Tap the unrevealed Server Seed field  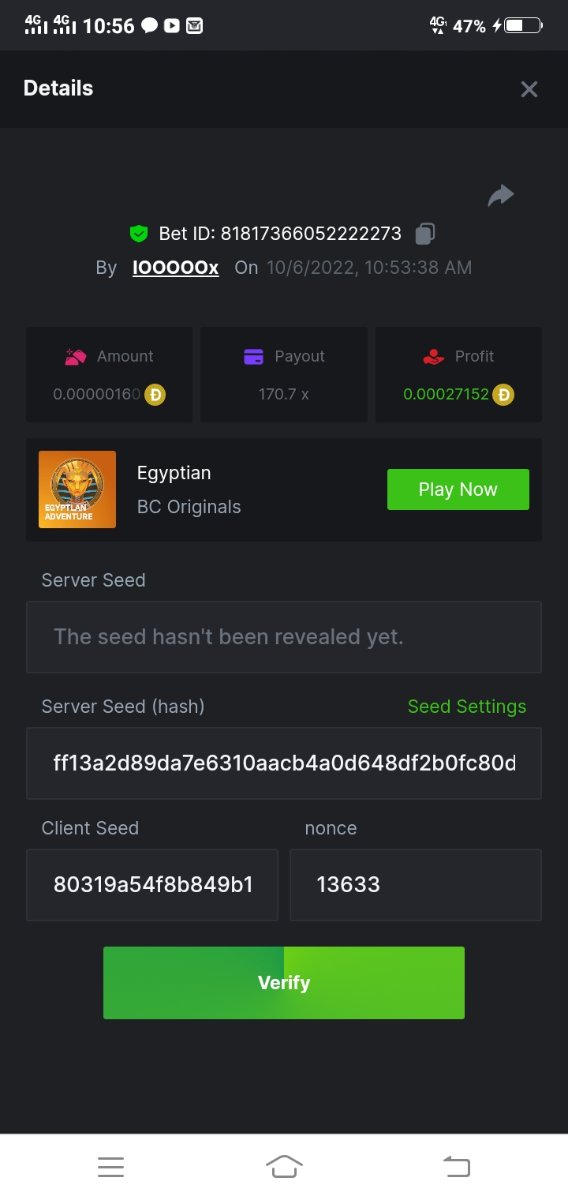[x=284, y=637]
